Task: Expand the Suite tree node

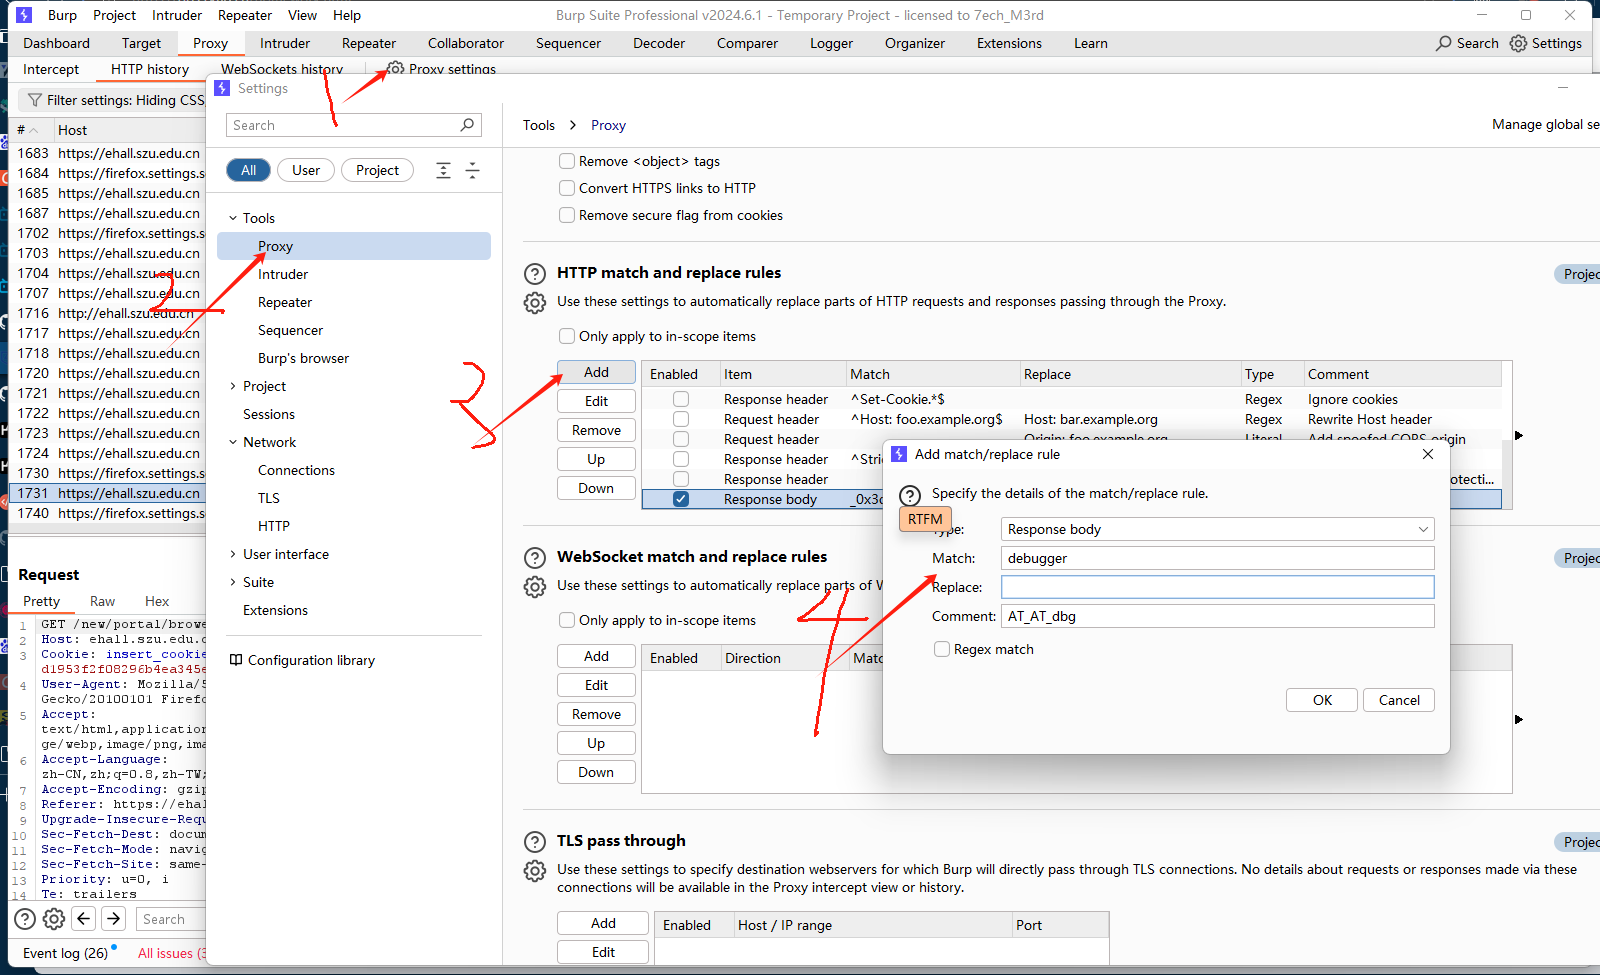Action: 233,582
